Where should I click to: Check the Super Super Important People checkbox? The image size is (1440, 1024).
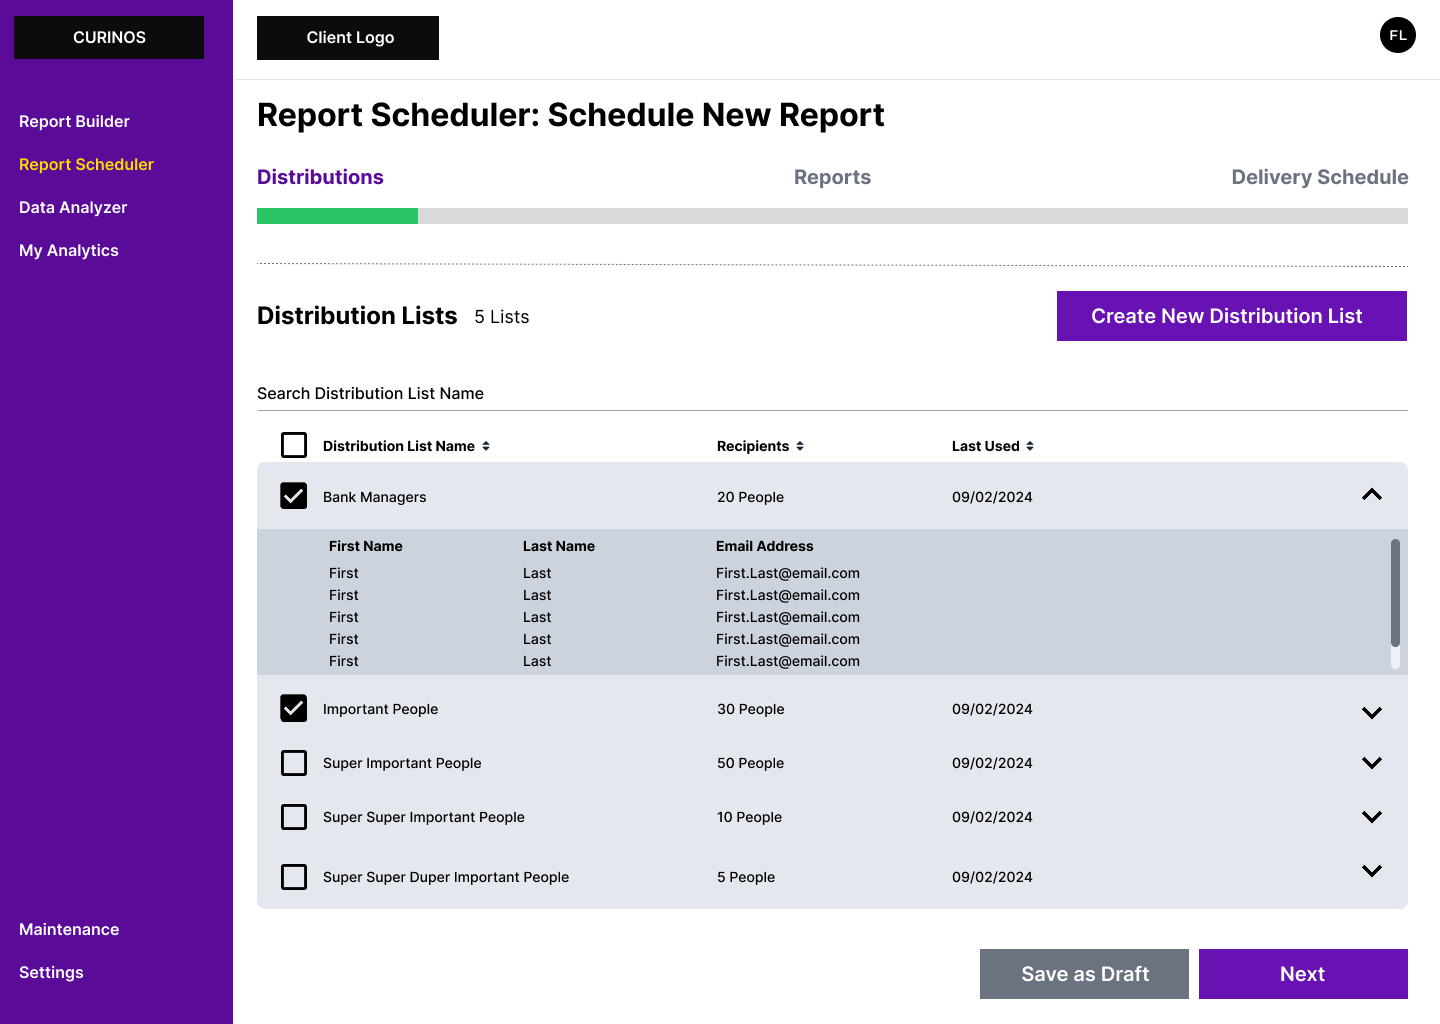[x=294, y=817]
